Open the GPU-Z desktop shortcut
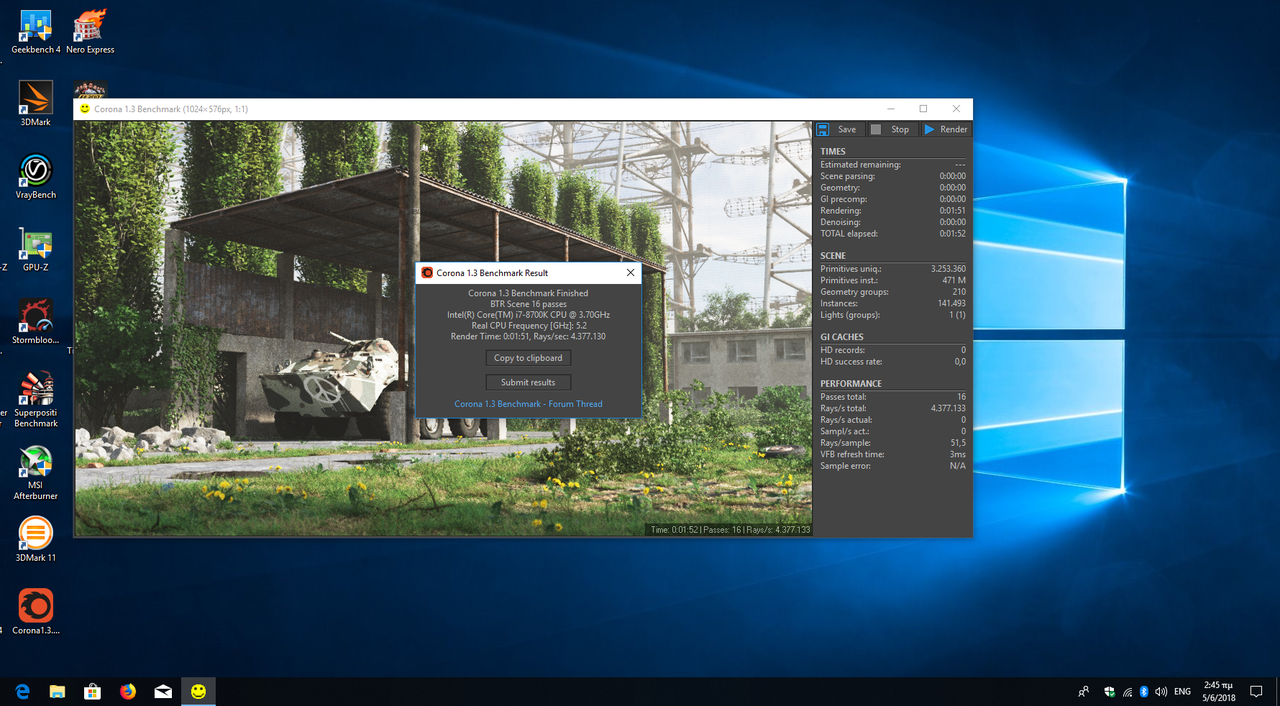This screenshot has height=706, width=1280. coord(36,250)
